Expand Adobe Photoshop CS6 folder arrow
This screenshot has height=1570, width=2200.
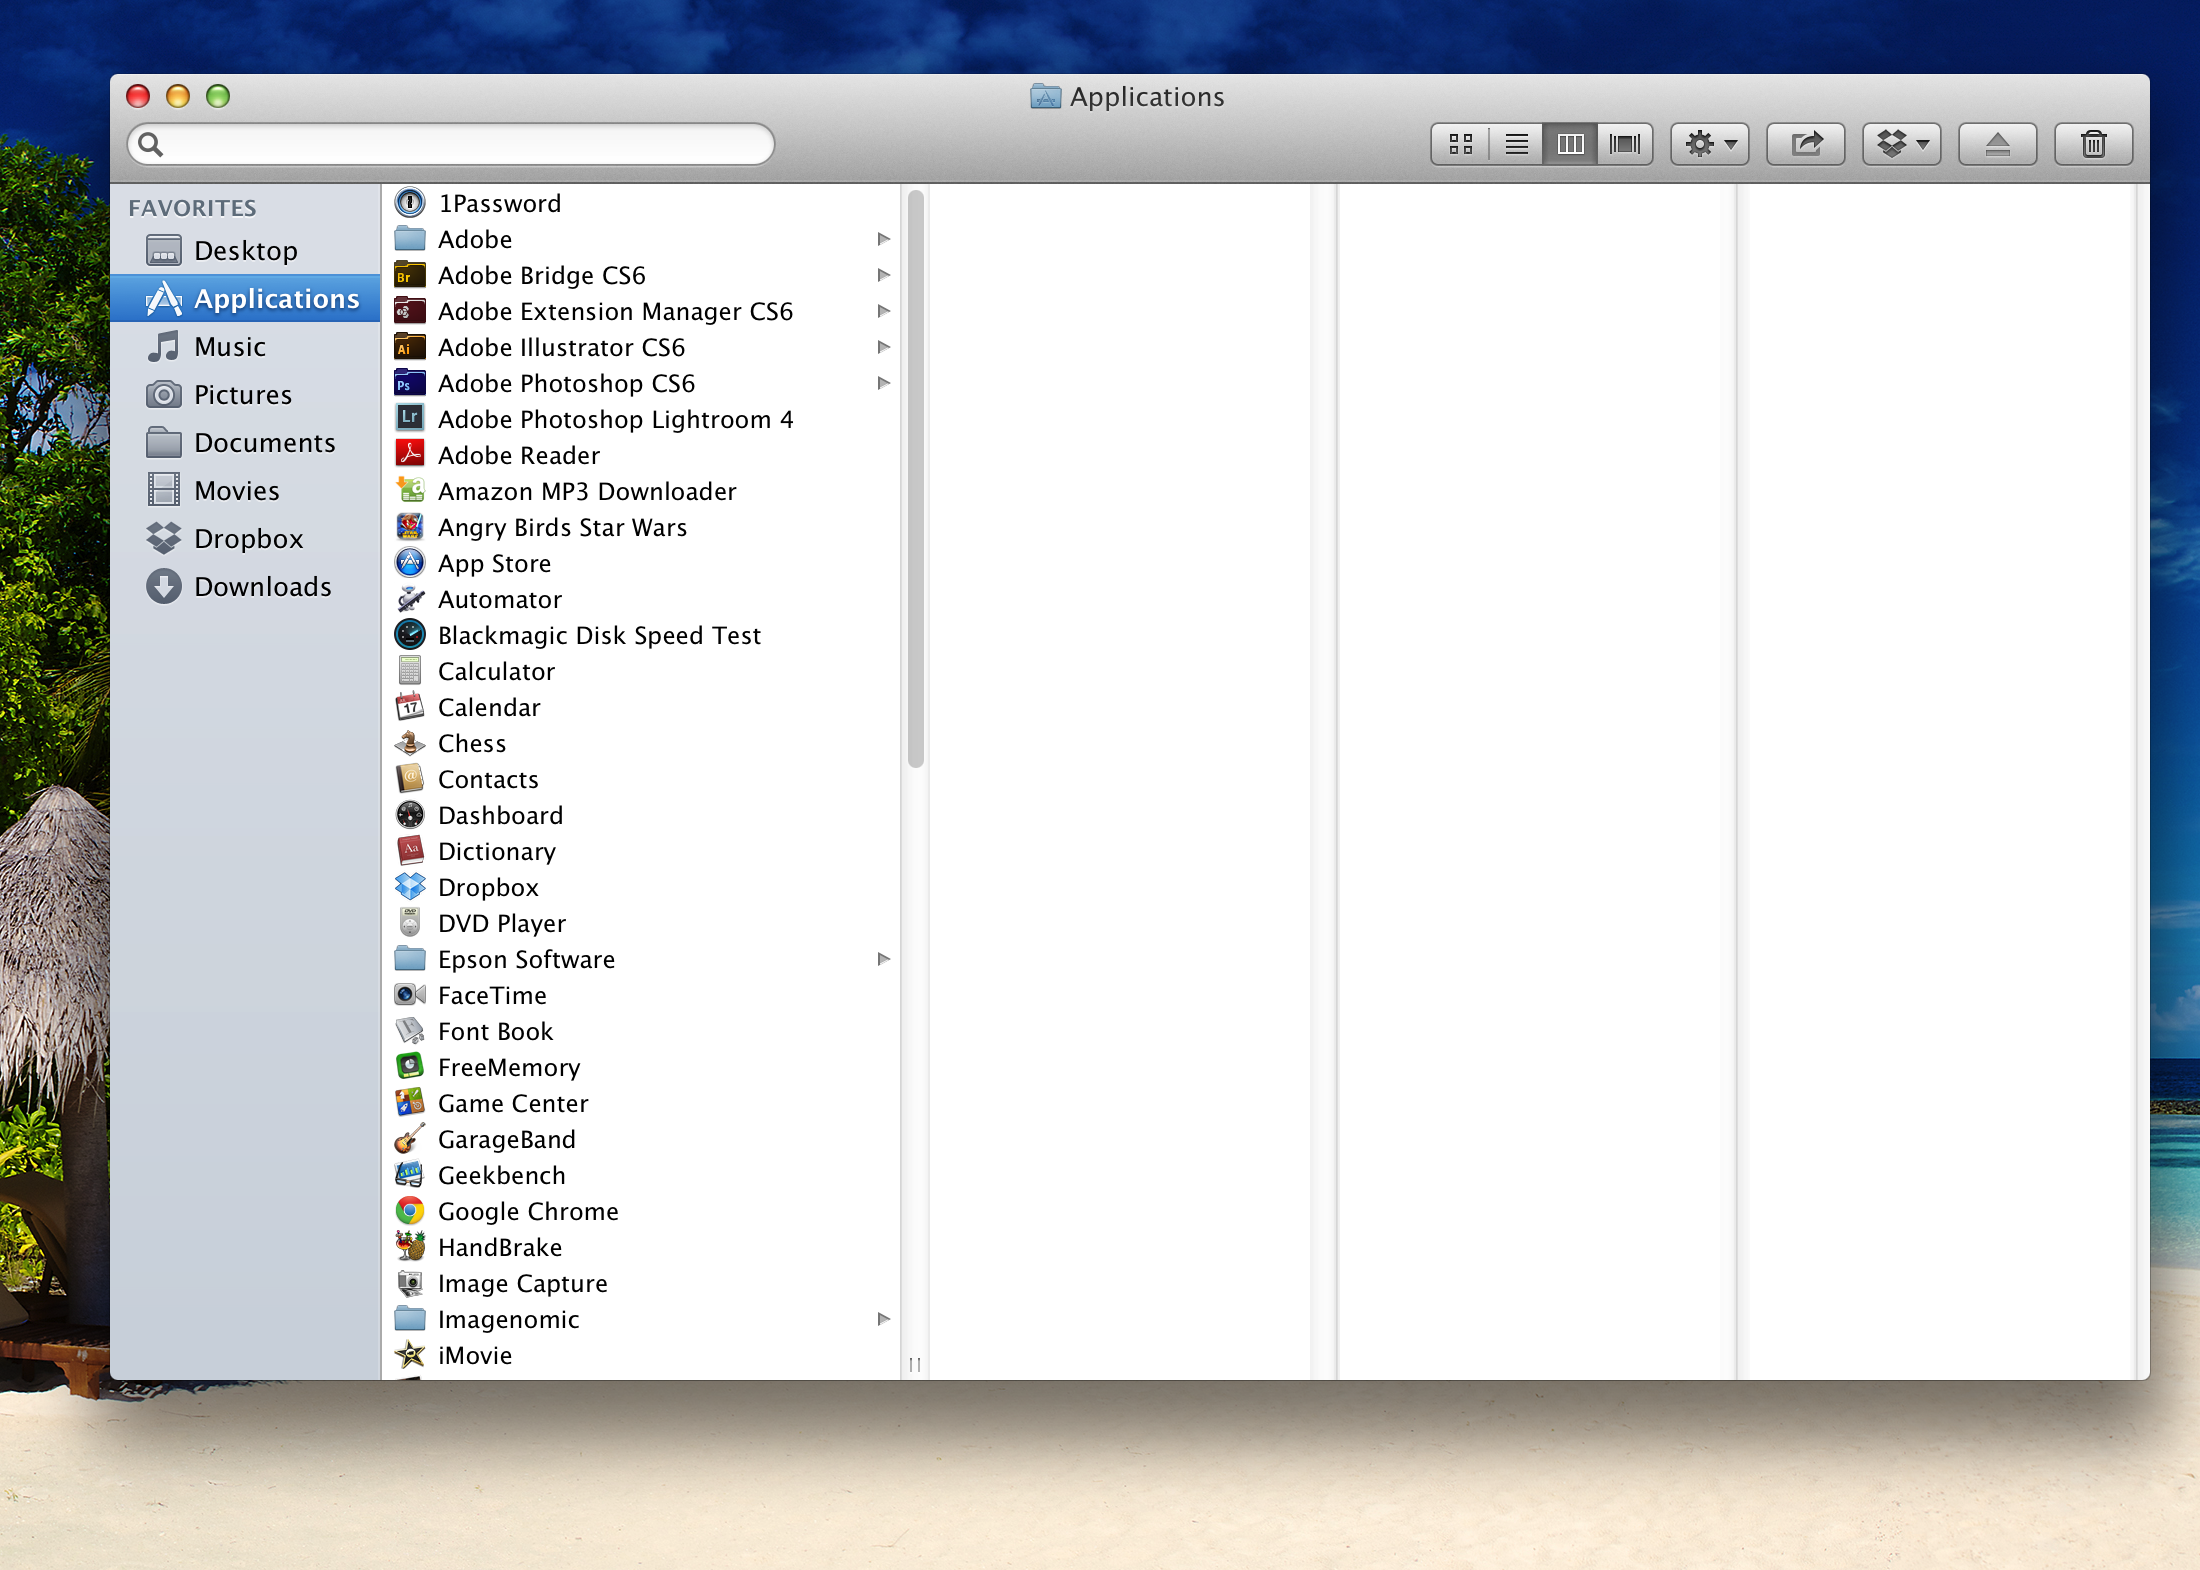pos(883,383)
